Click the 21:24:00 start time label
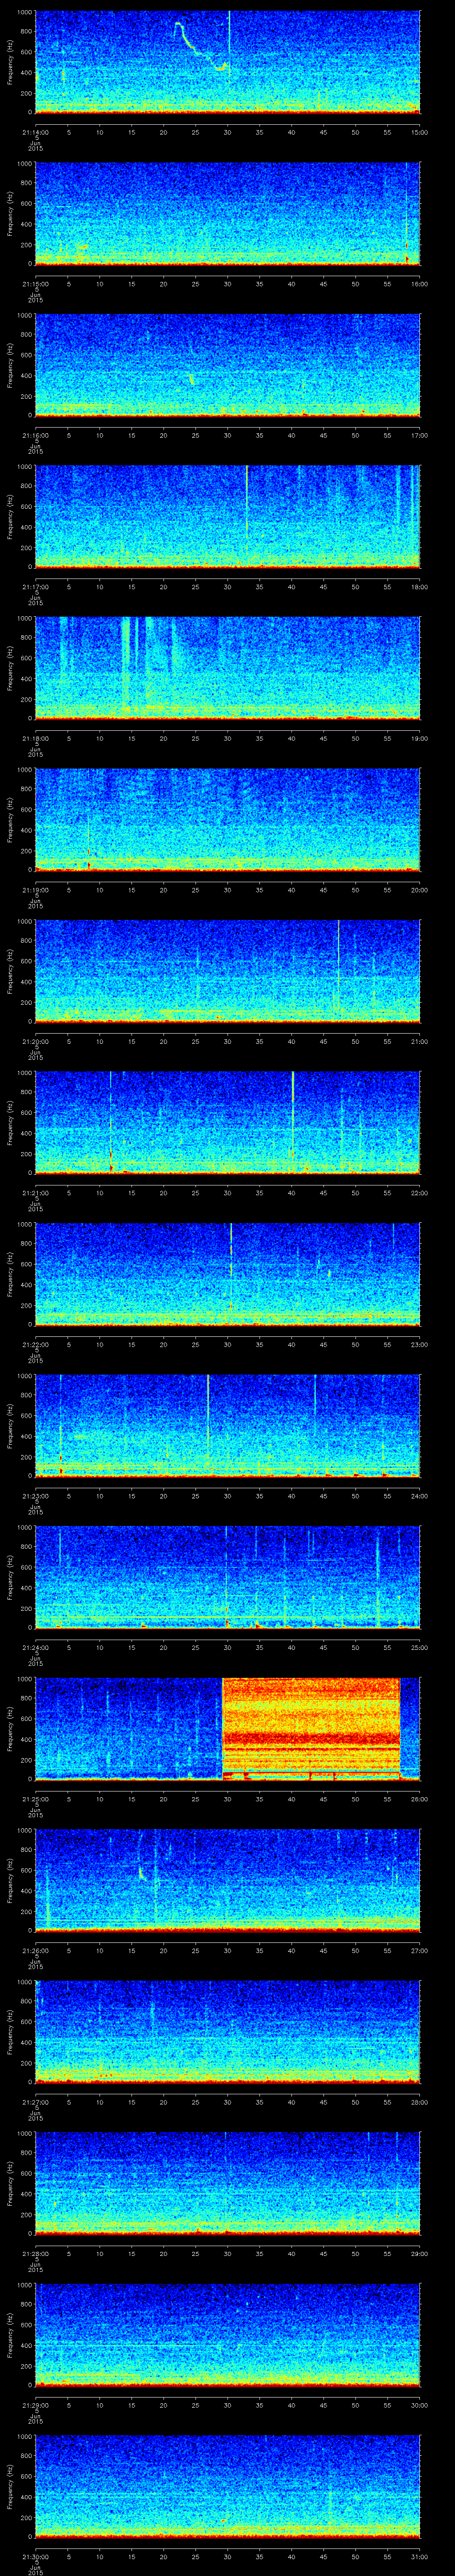455x2576 pixels. point(35,1647)
